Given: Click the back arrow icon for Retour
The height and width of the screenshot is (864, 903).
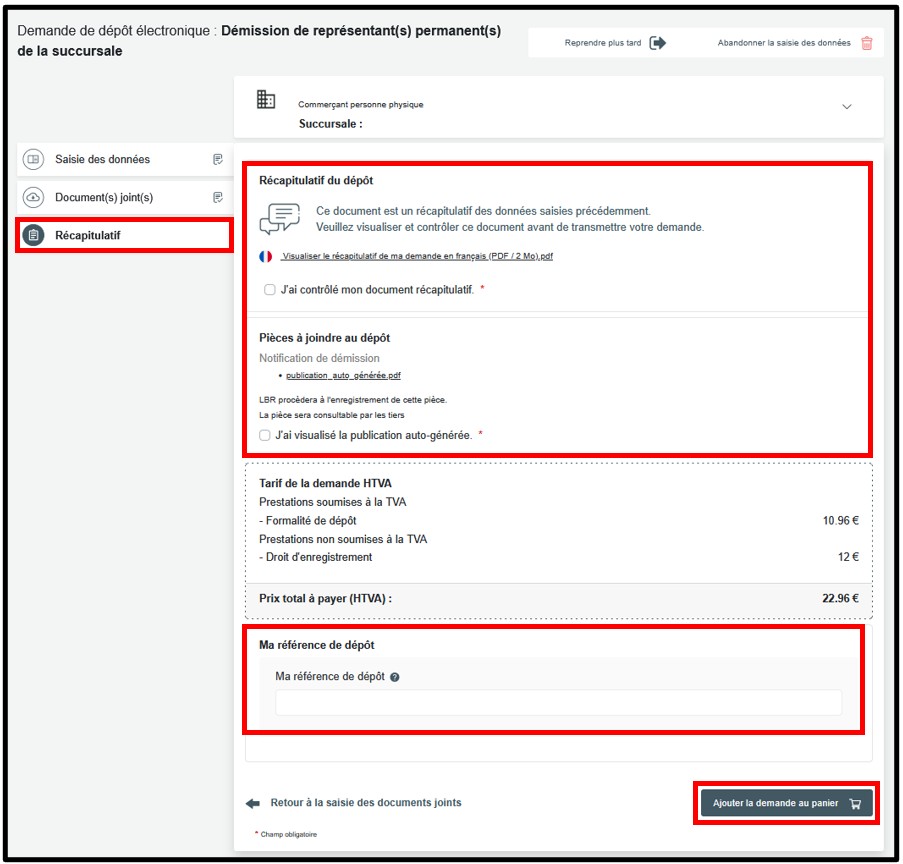Looking at the screenshot, I should point(252,803).
